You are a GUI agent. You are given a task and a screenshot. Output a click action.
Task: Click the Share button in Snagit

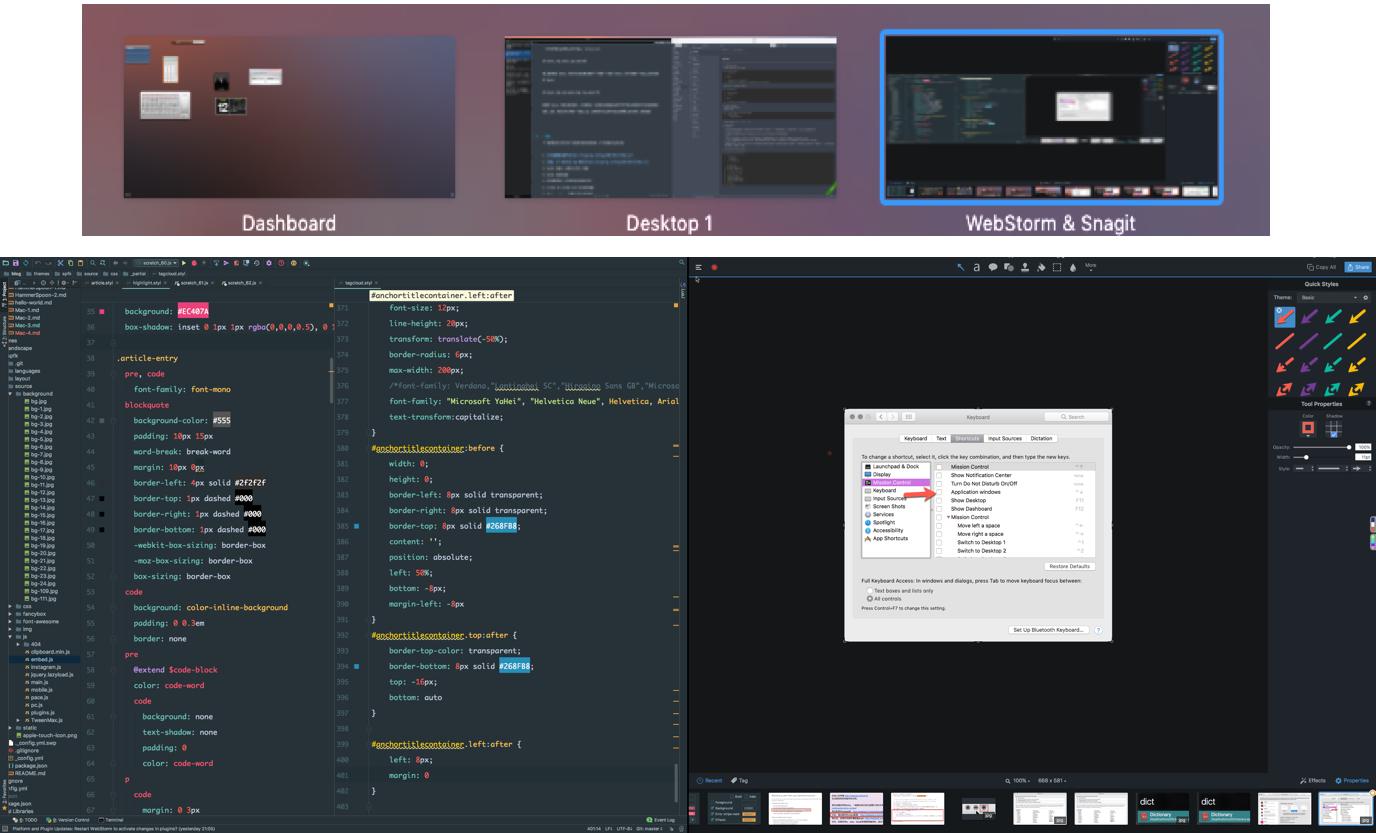click(x=1358, y=267)
